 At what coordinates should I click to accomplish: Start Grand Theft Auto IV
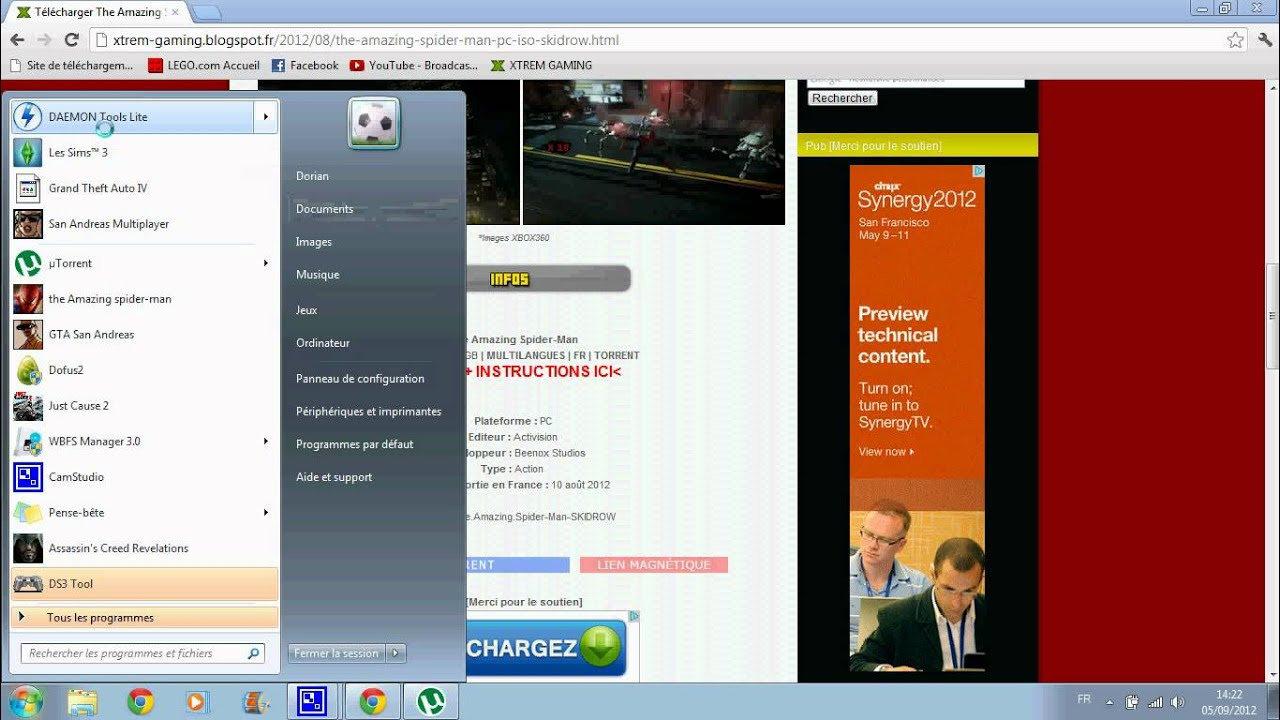(144, 188)
